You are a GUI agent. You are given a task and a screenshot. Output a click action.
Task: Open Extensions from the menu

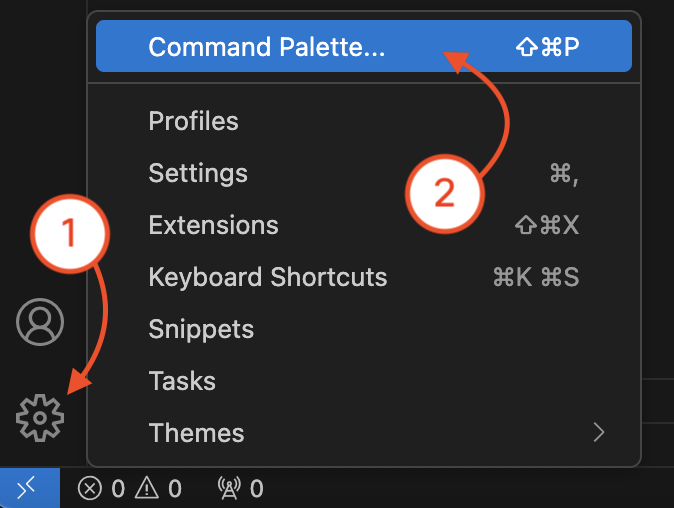click(x=213, y=225)
